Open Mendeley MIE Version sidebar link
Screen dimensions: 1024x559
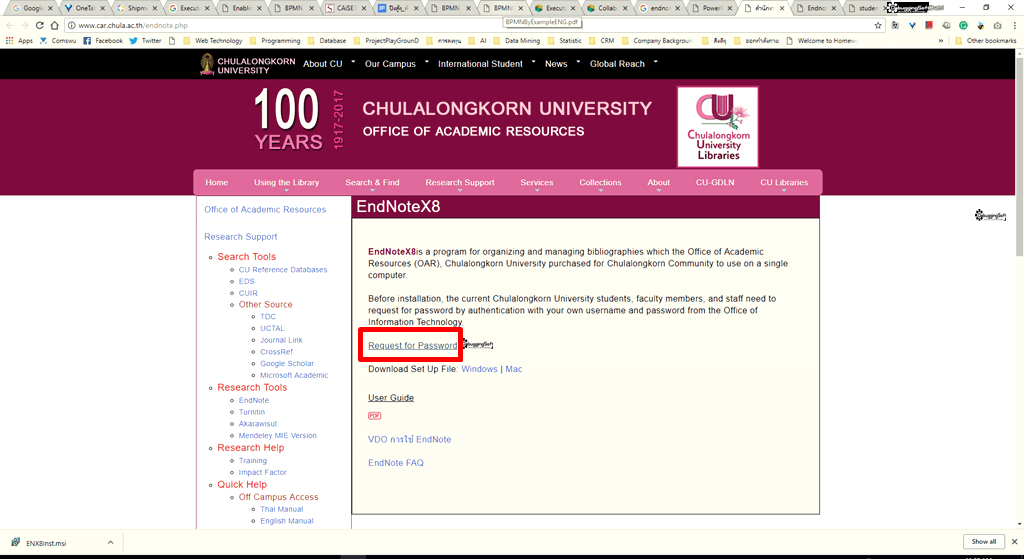coord(278,436)
